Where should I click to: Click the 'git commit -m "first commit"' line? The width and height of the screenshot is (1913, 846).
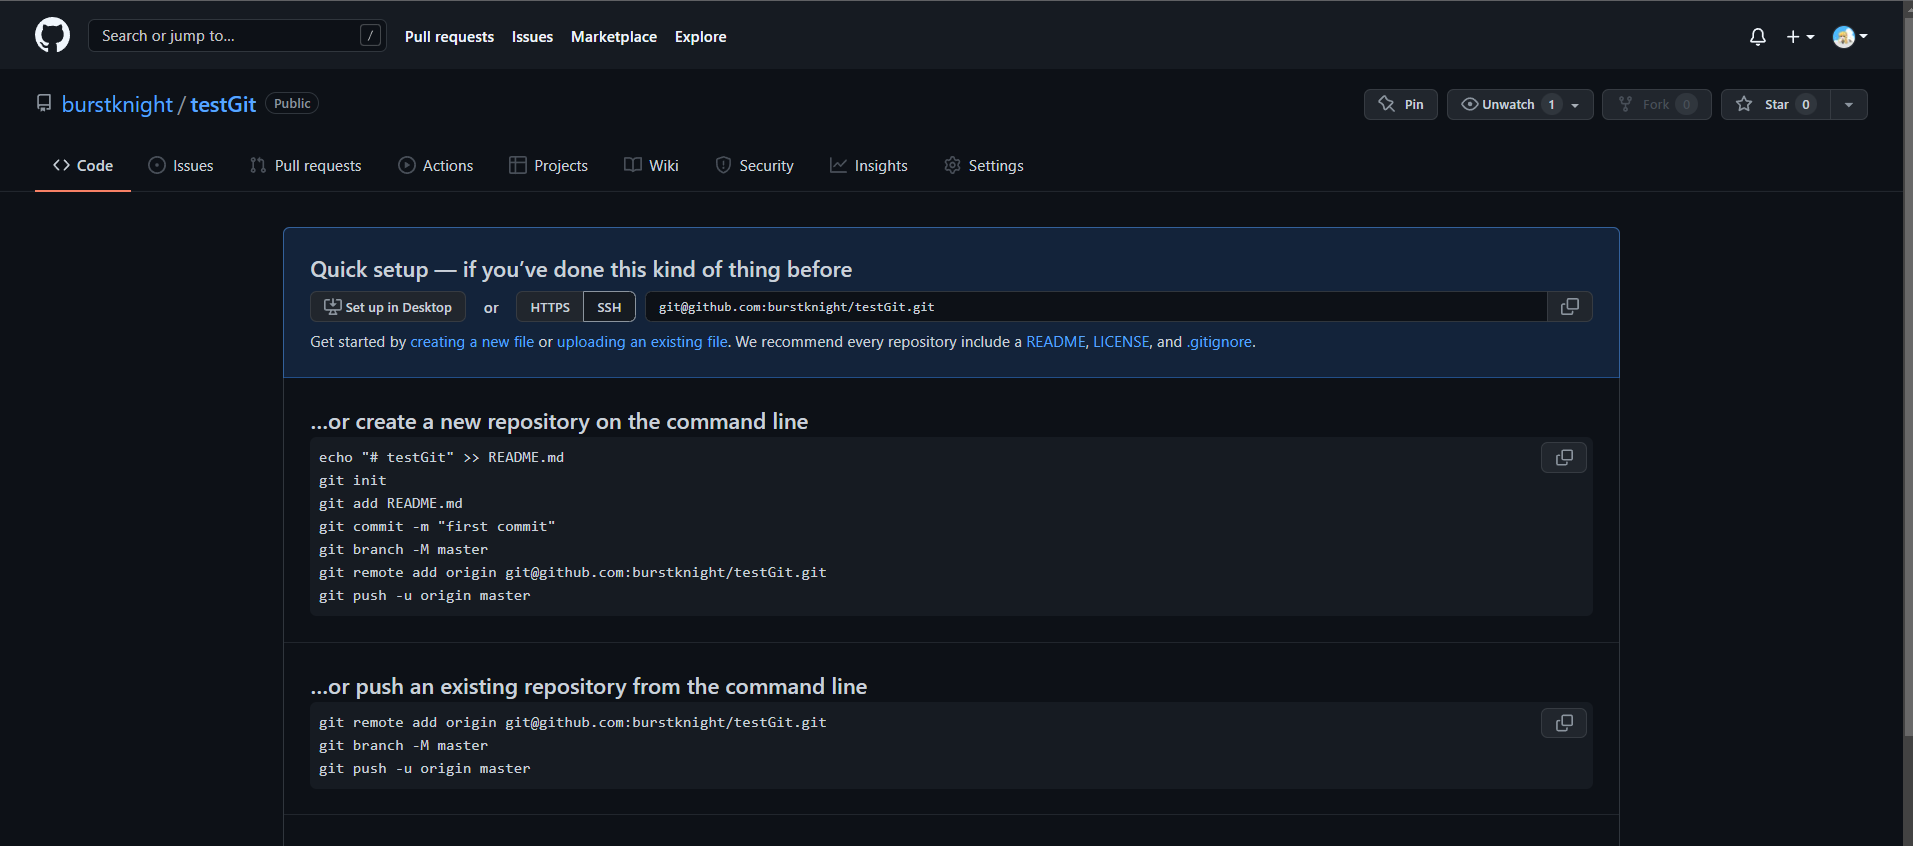tap(437, 527)
